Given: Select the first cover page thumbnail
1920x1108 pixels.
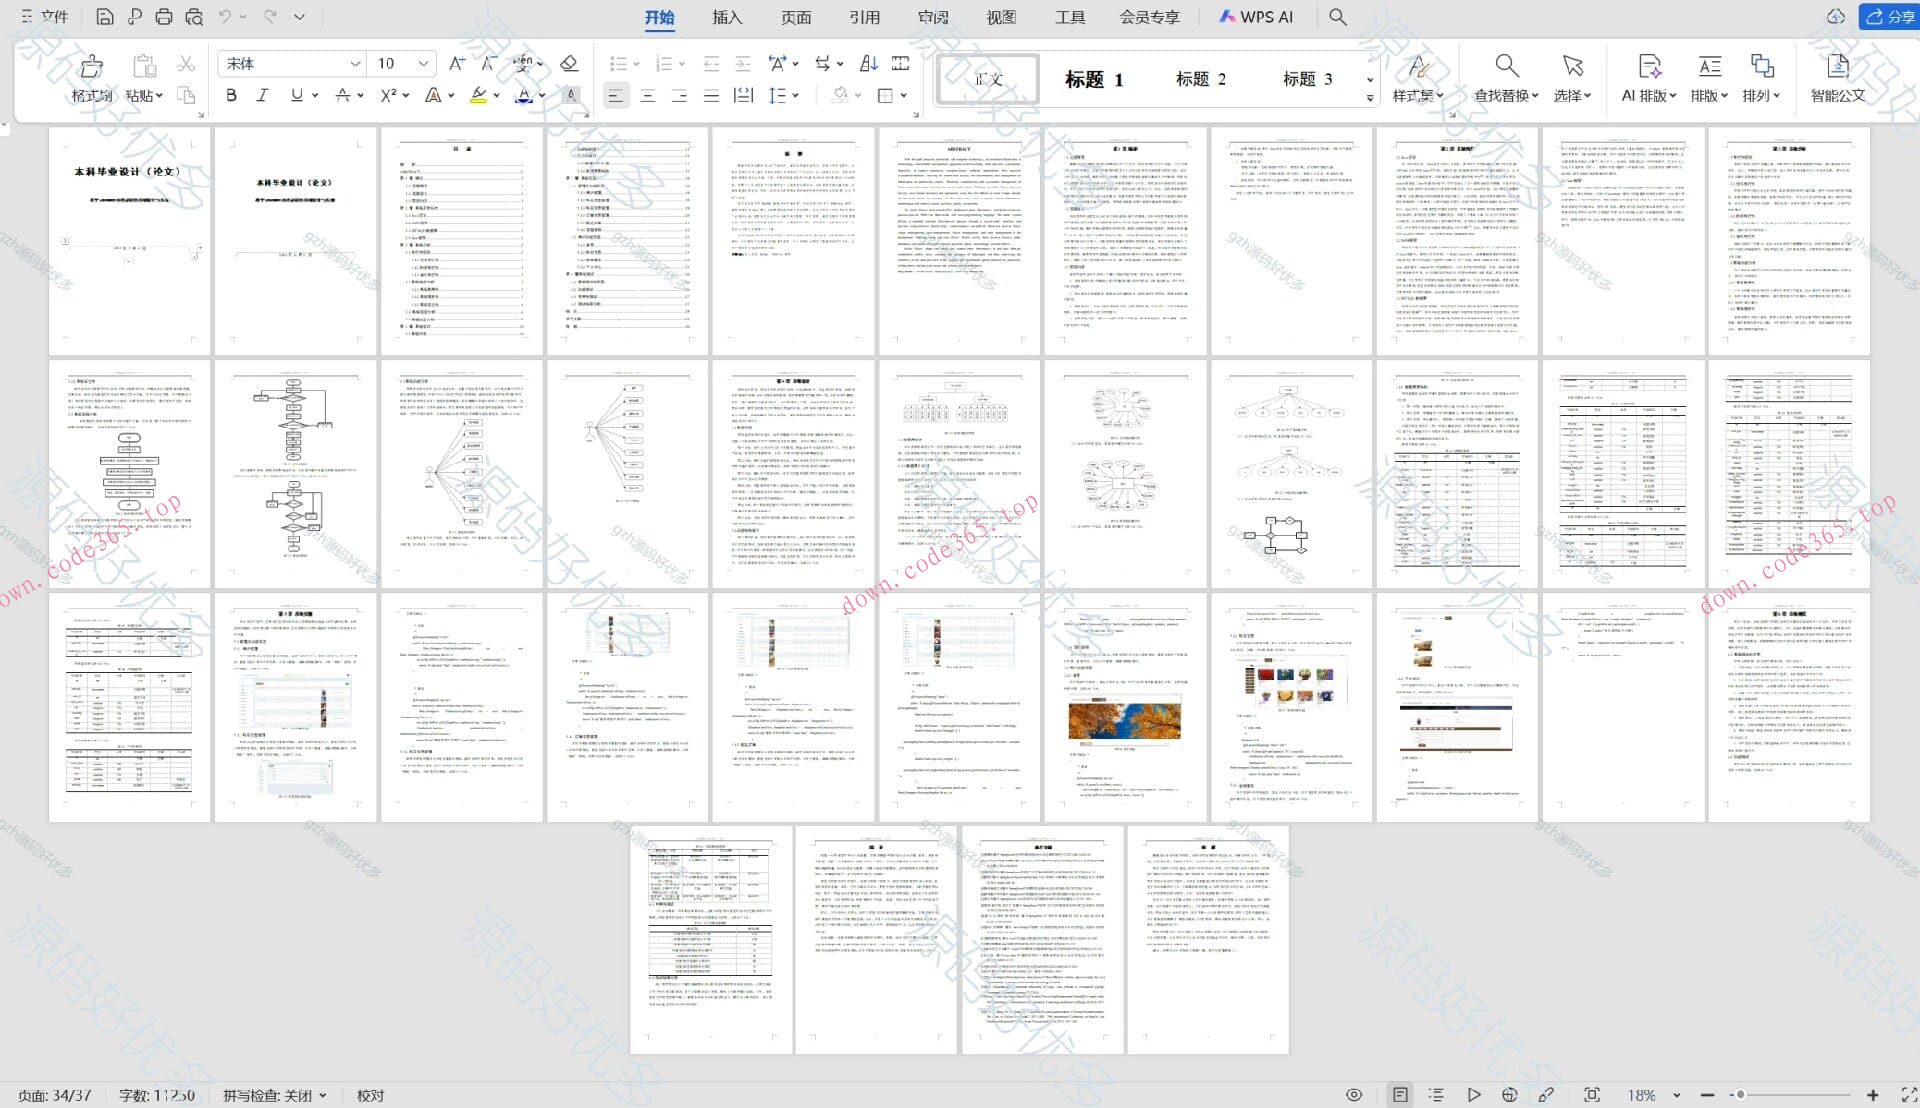Looking at the screenshot, I should point(130,240).
